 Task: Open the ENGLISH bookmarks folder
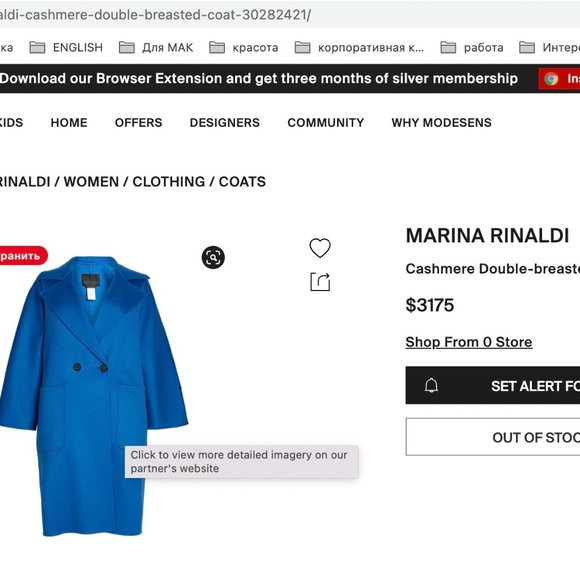pyautogui.click(x=66, y=47)
